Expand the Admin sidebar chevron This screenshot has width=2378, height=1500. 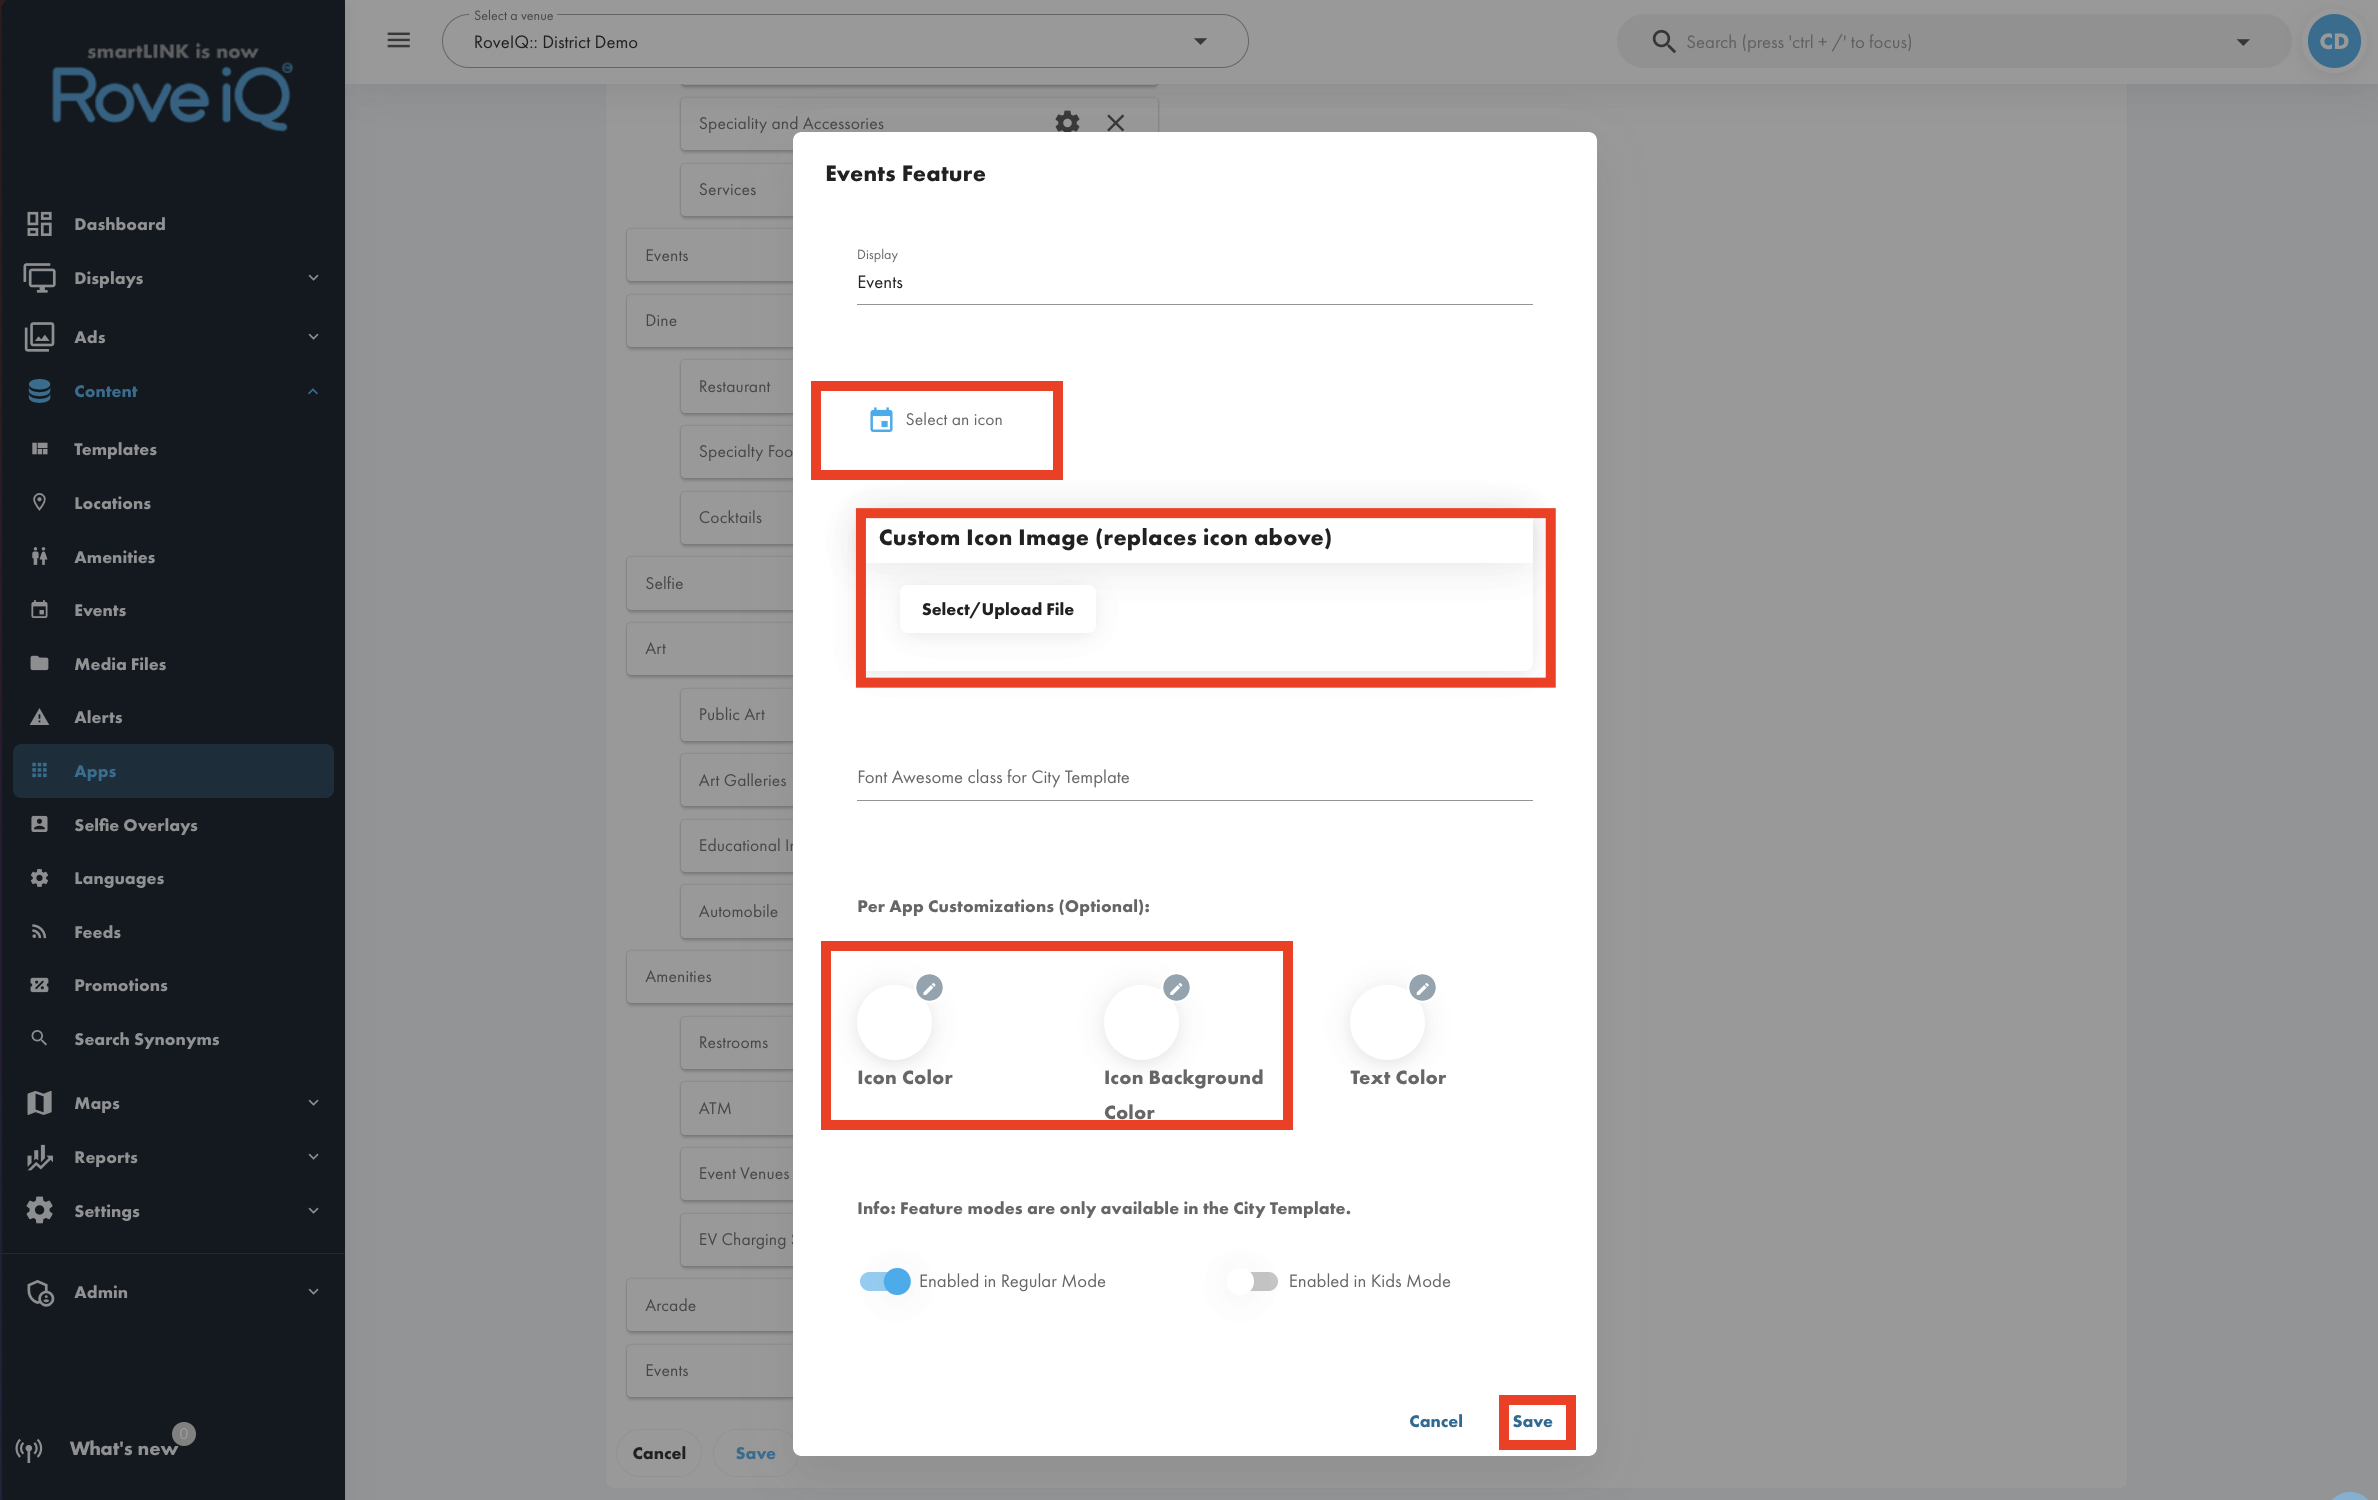[x=313, y=1292]
